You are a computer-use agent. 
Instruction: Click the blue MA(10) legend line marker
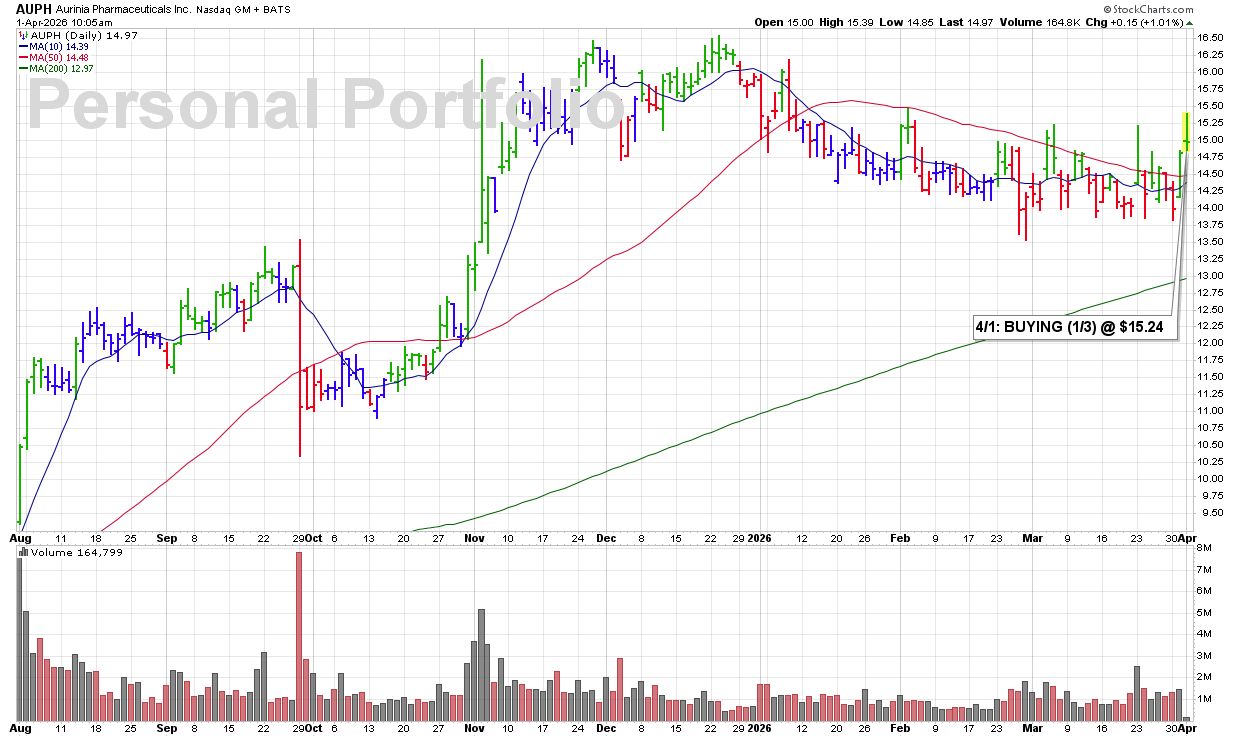pos(23,46)
